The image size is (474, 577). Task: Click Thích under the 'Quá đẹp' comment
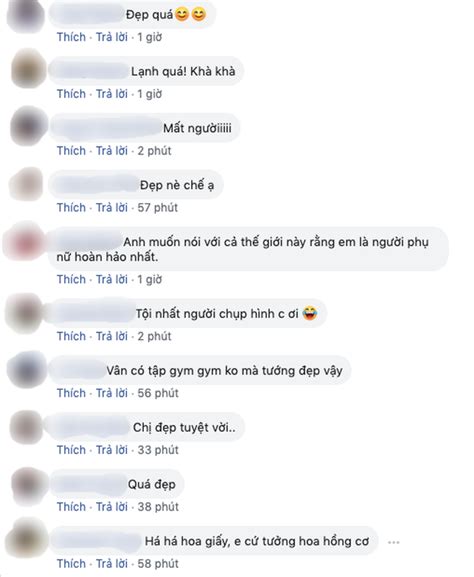(x=71, y=507)
